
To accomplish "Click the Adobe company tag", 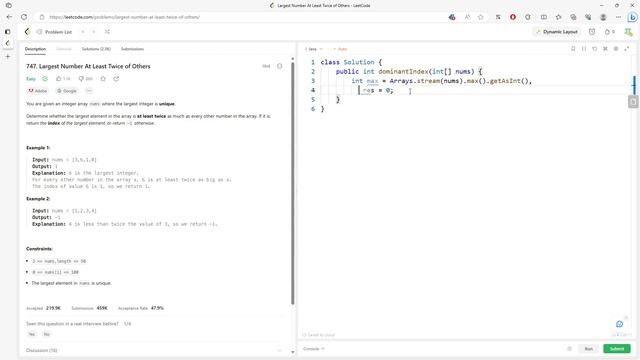I will point(38,91).
